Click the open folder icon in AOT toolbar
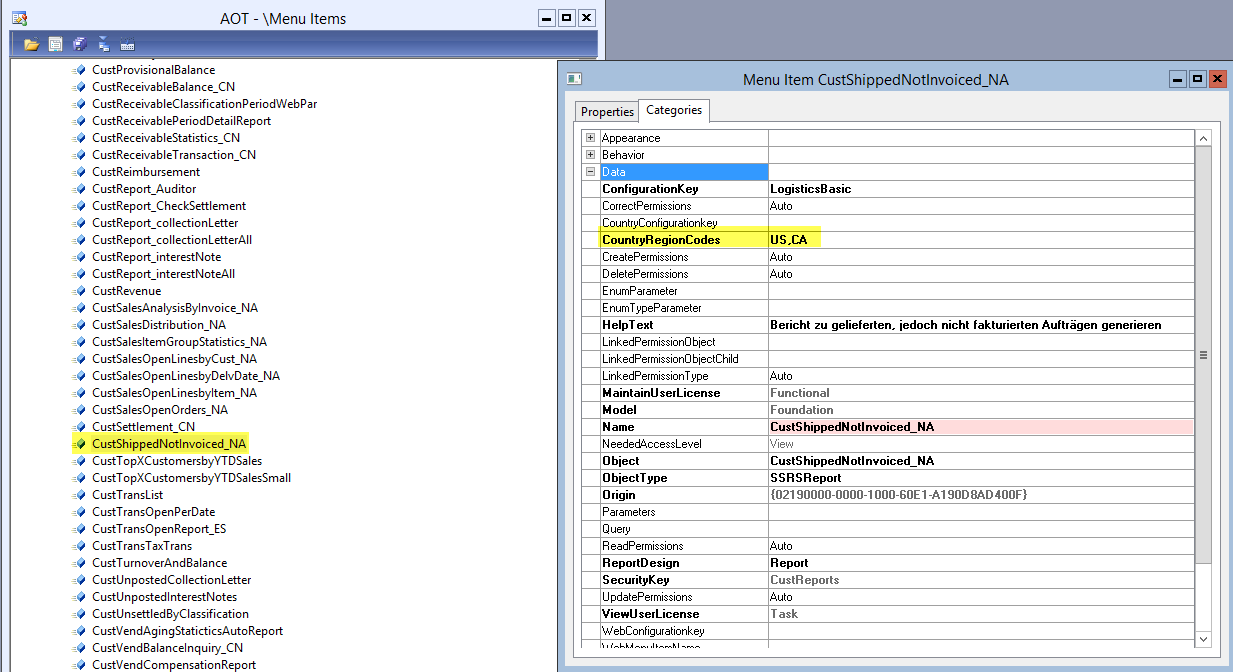This screenshot has width=1233, height=672. (x=32, y=44)
